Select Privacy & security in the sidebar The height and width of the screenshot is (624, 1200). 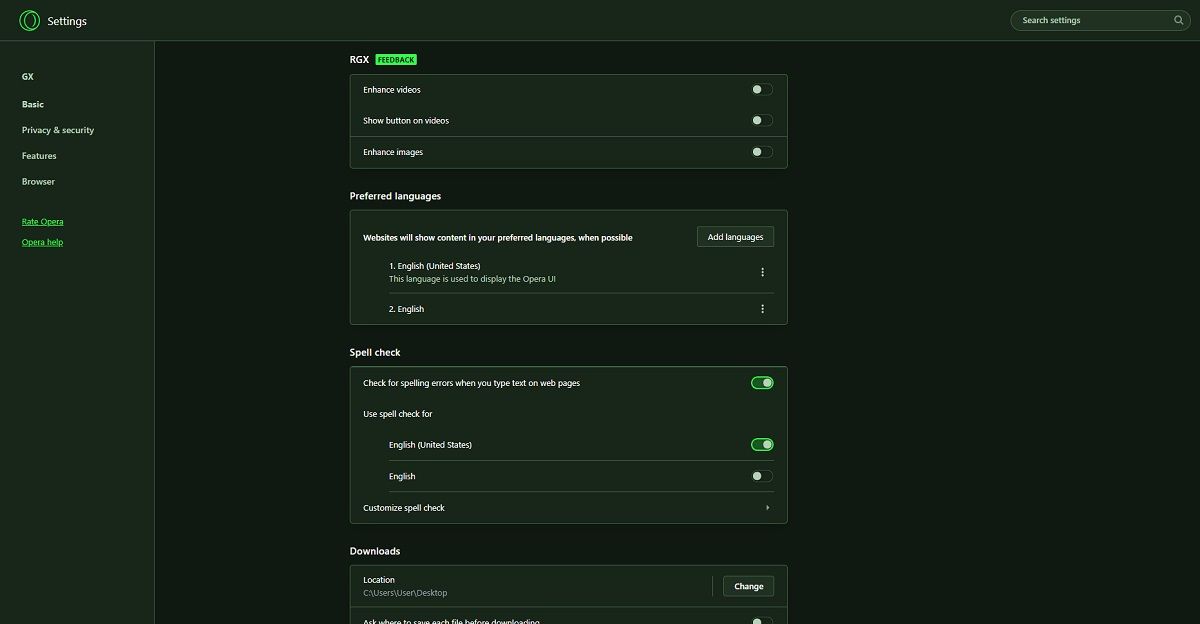click(x=57, y=130)
